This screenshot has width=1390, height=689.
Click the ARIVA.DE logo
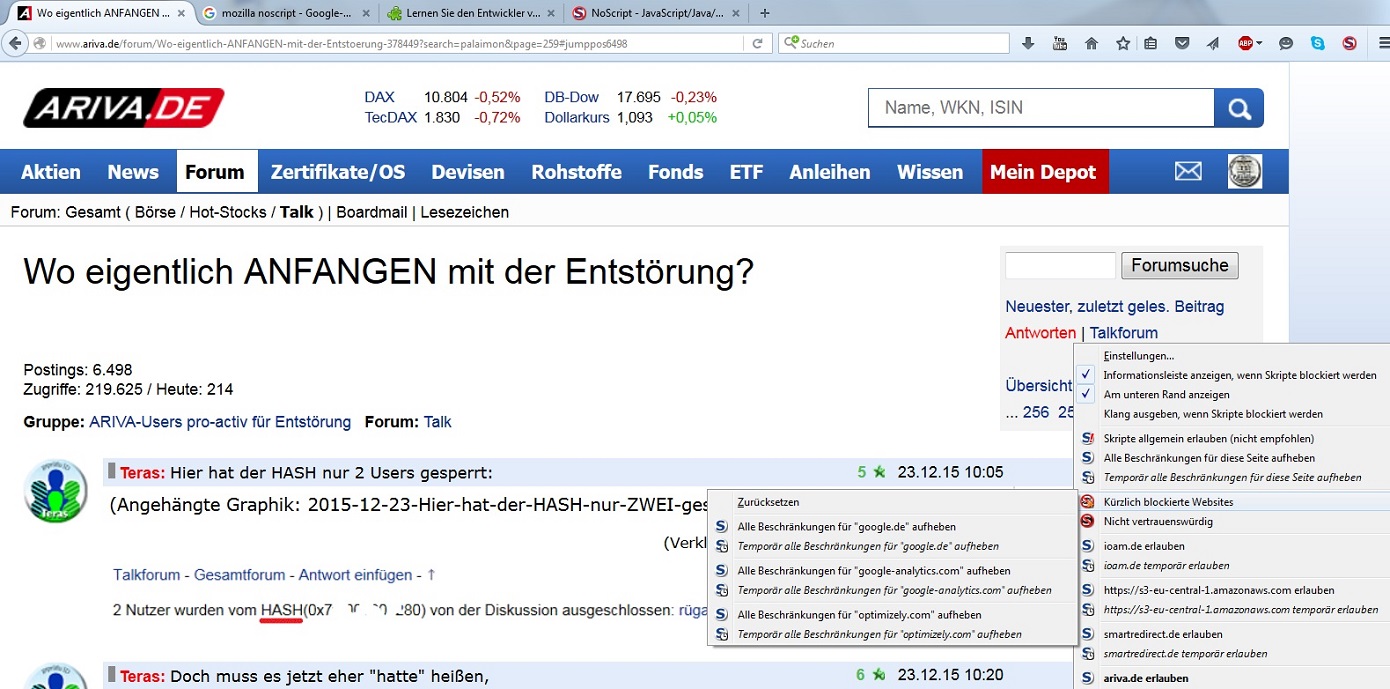pyautogui.click(x=124, y=108)
